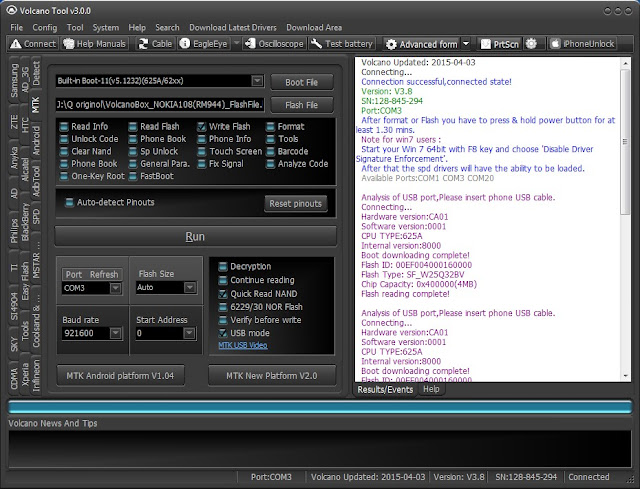Image resolution: width=640 pixels, height=489 pixels.
Task: Click the Test battery wrench icon
Action: pyautogui.click(x=316, y=43)
